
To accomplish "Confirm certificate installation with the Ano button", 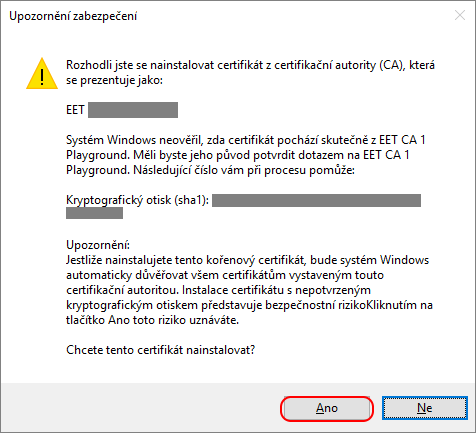I will (x=327, y=408).
